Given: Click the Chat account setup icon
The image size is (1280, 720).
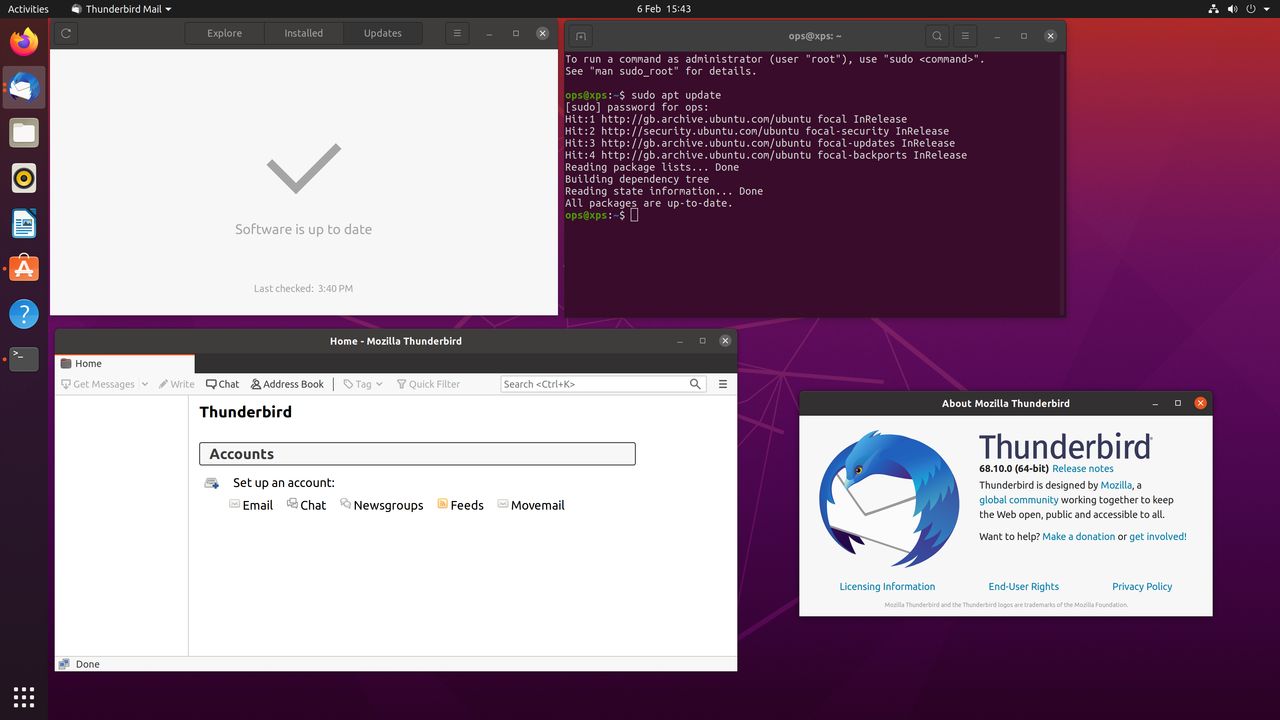Looking at the screenshot, I should click(x=292, y=504).
